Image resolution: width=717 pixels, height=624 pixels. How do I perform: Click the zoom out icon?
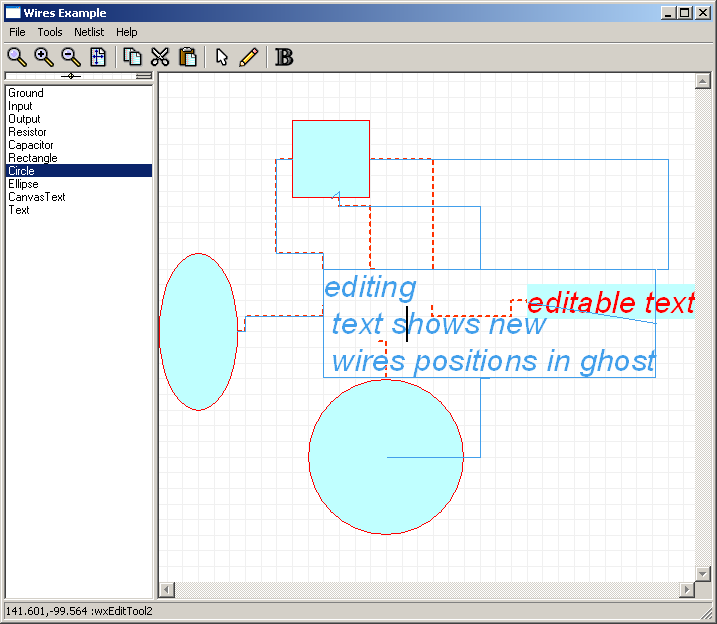point(71,57)
